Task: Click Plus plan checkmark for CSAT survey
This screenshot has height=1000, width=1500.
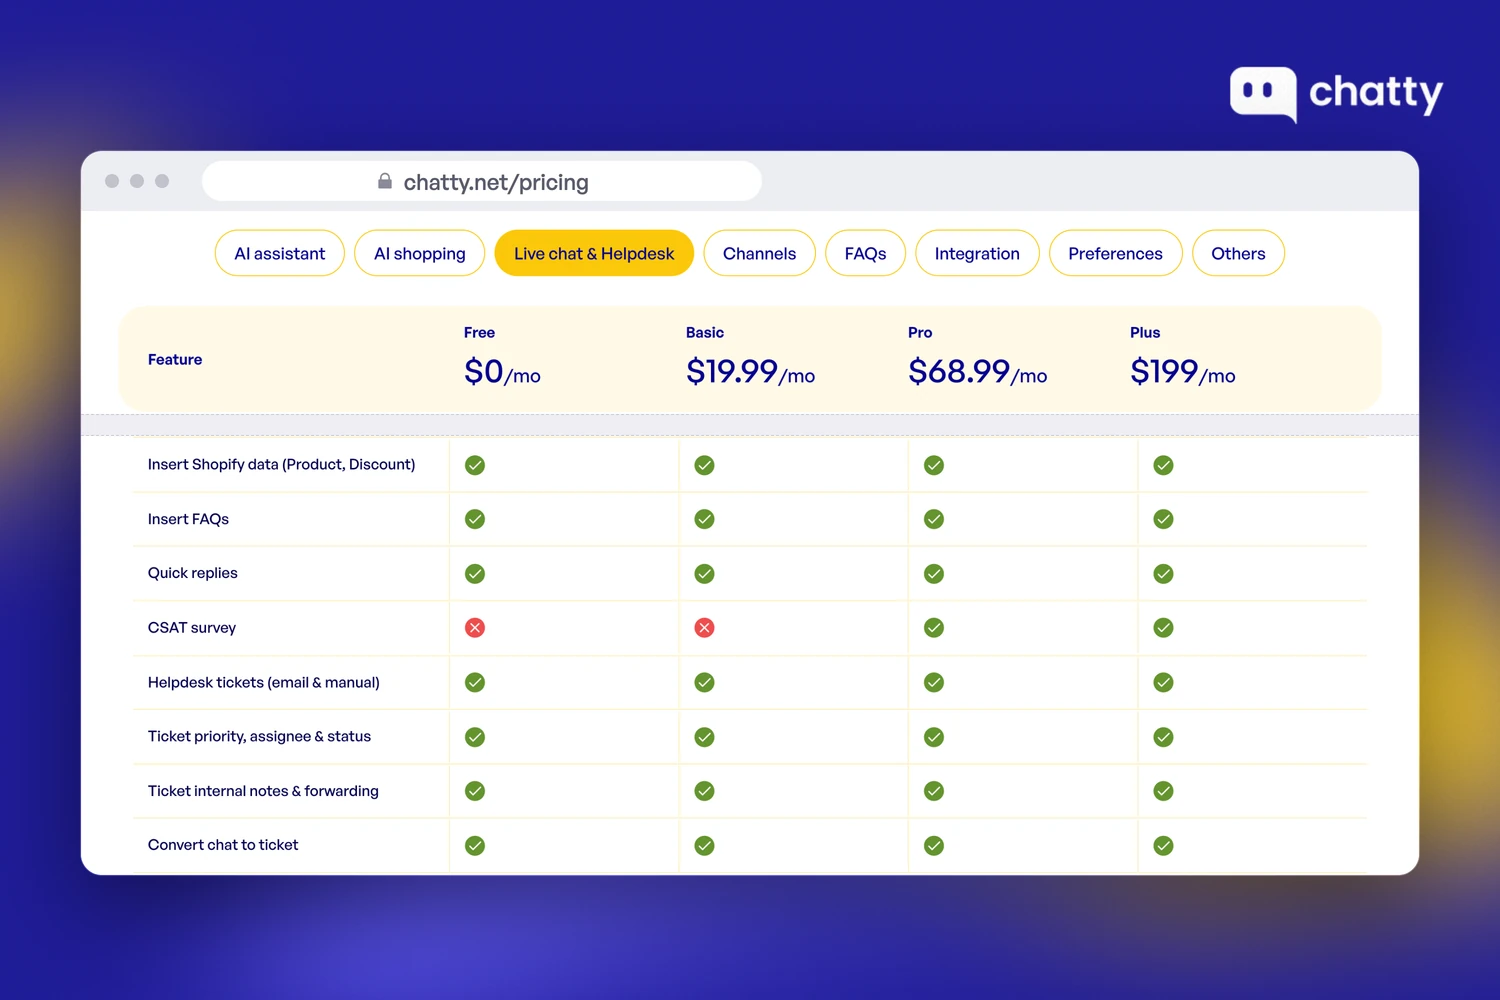Action: point(1164,628)
